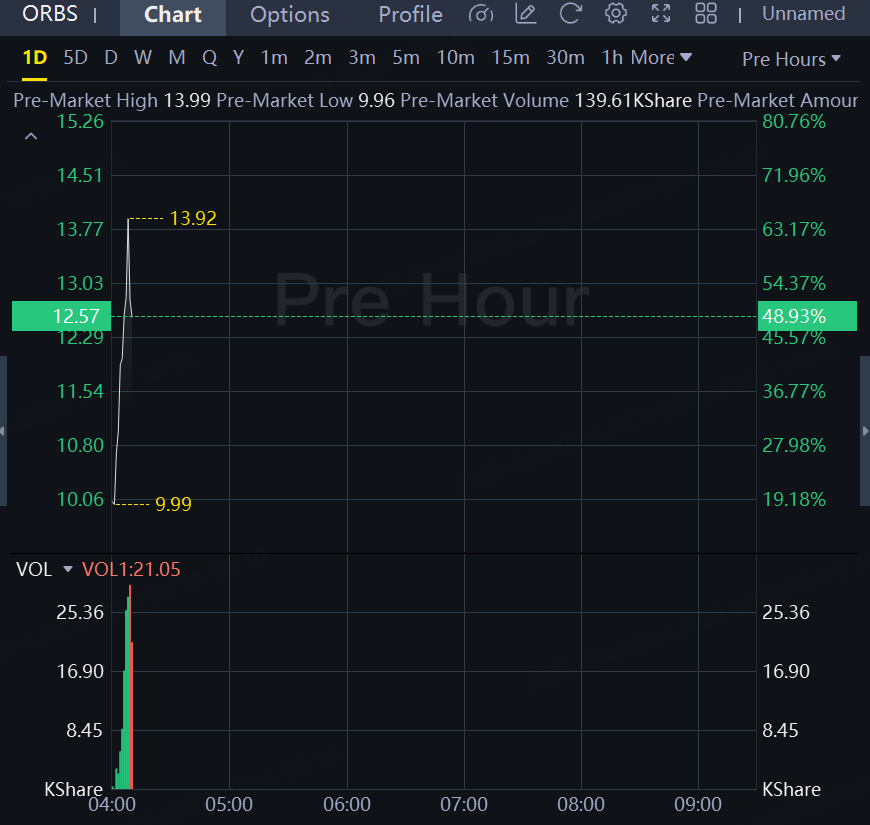The width and height of the screenshot is (870, 825).
Task: Collapse the chart using up chevron
Action: pos(31,136)
